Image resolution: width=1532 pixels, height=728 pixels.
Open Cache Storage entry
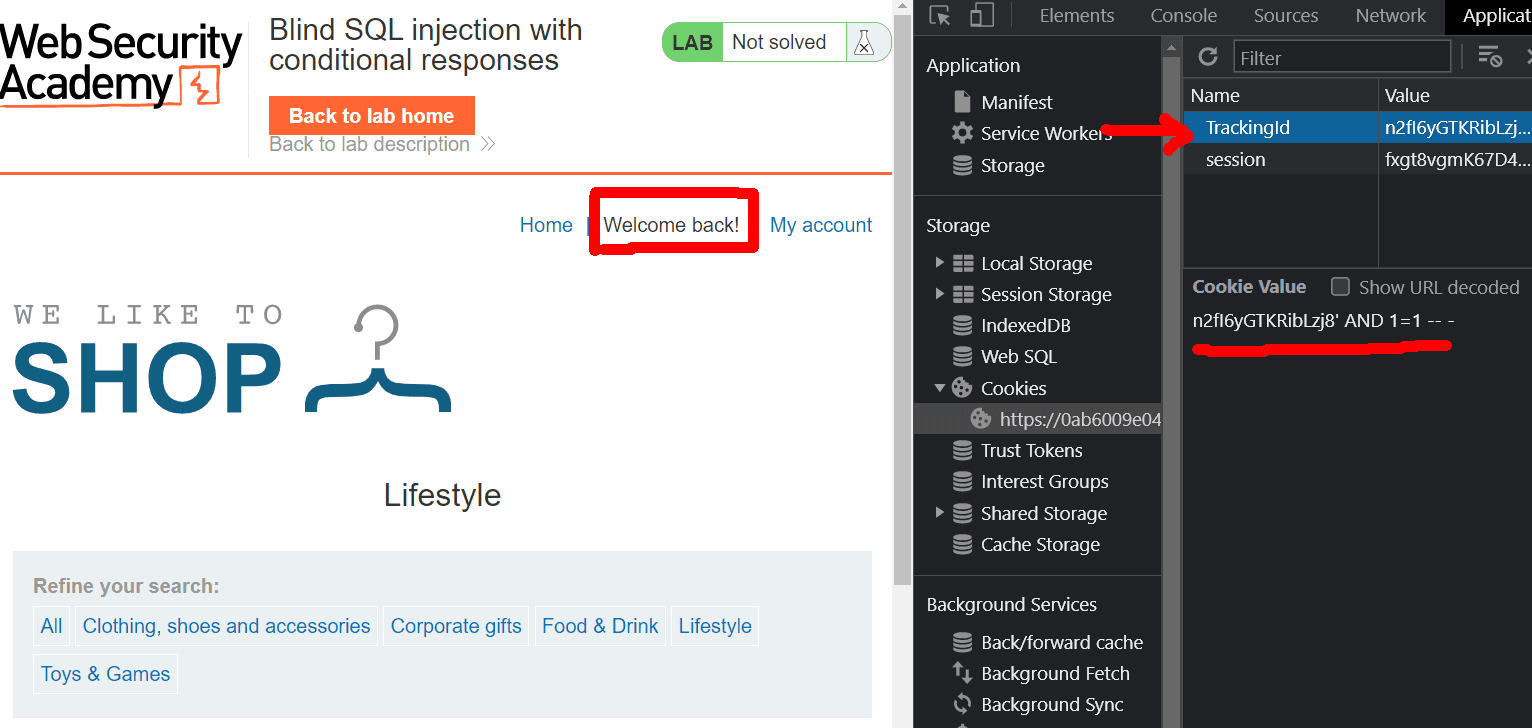coord(1040,544)
